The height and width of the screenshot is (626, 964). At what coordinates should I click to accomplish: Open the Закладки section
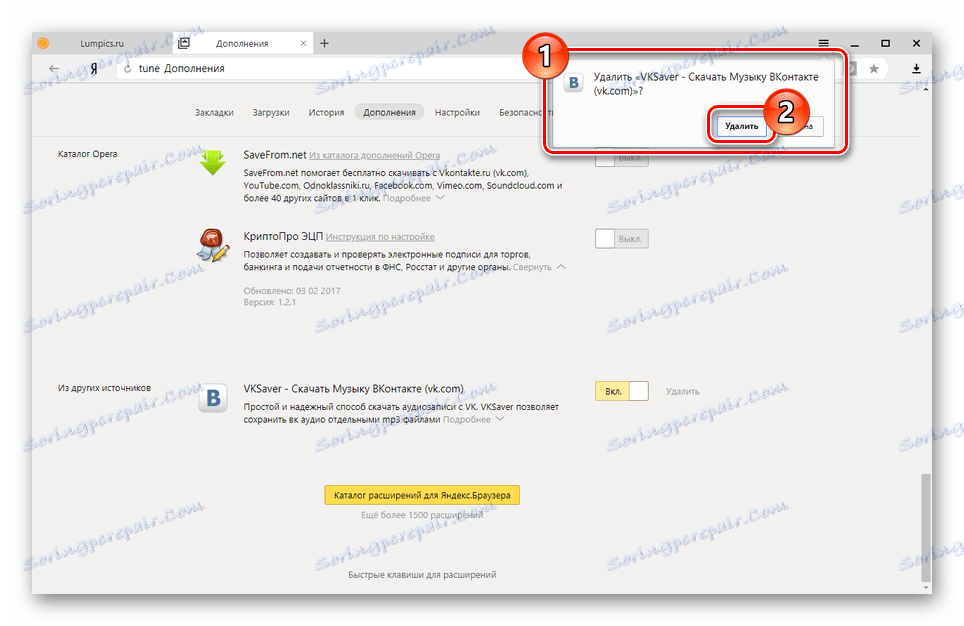tap(214, 113)
